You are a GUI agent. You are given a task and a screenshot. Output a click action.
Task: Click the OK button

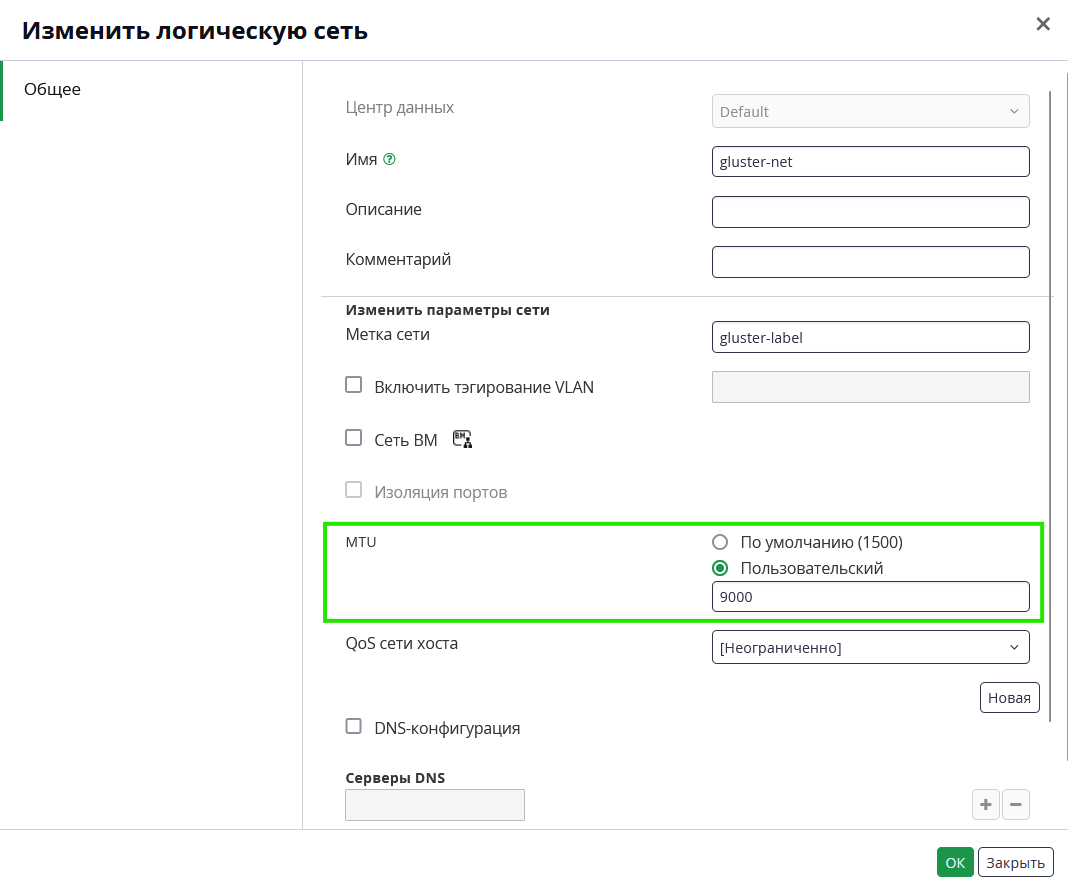[955, 863]
